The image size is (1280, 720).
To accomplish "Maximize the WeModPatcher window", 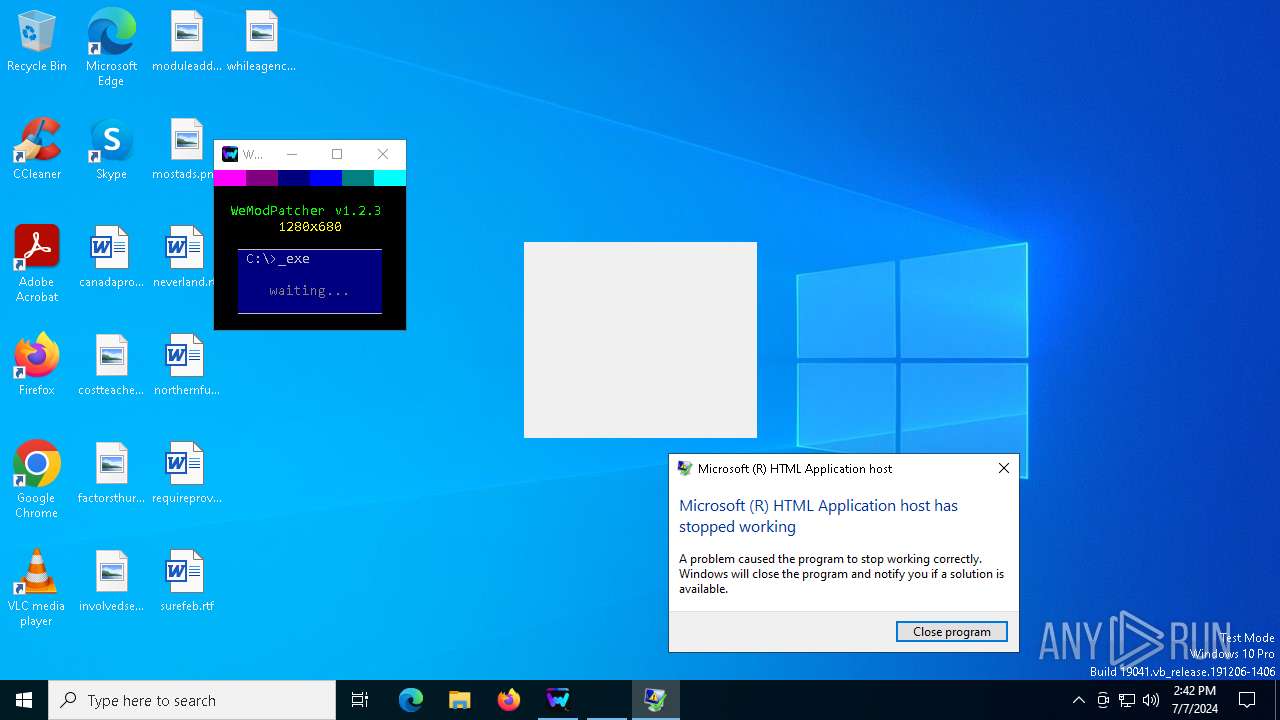I will [337, 154].
